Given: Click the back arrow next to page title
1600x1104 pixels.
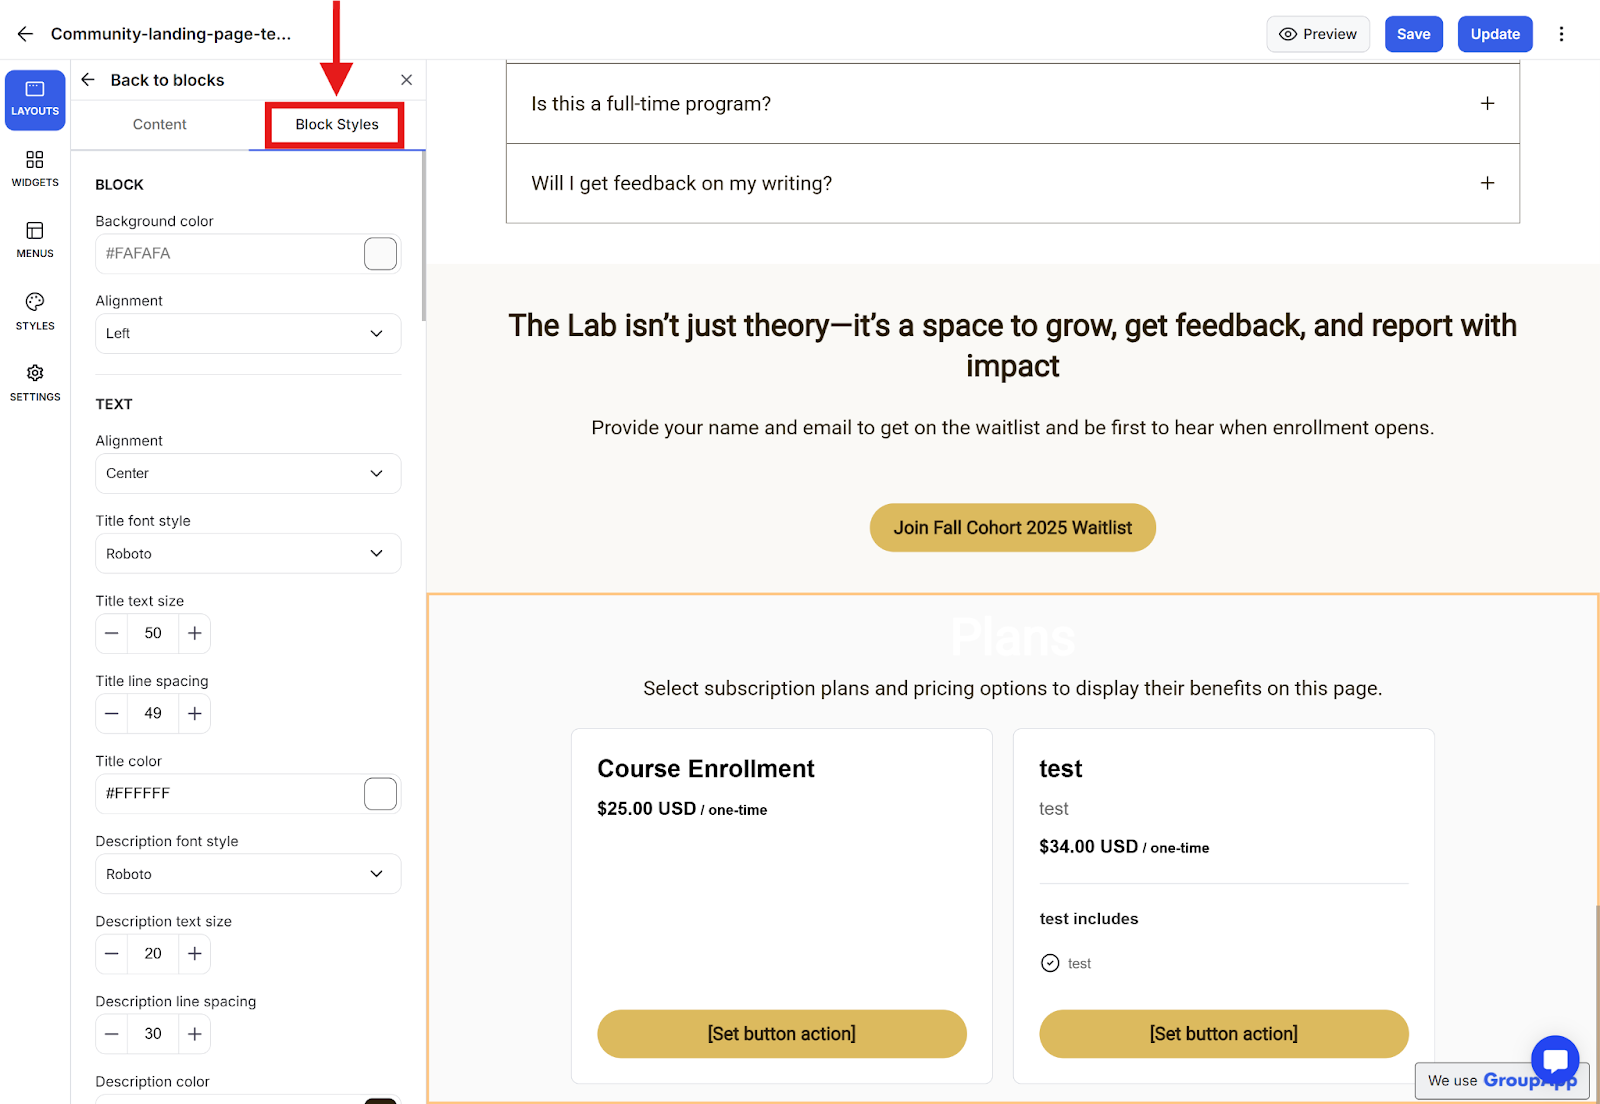Looking at the screenshot, I should 25,34.
